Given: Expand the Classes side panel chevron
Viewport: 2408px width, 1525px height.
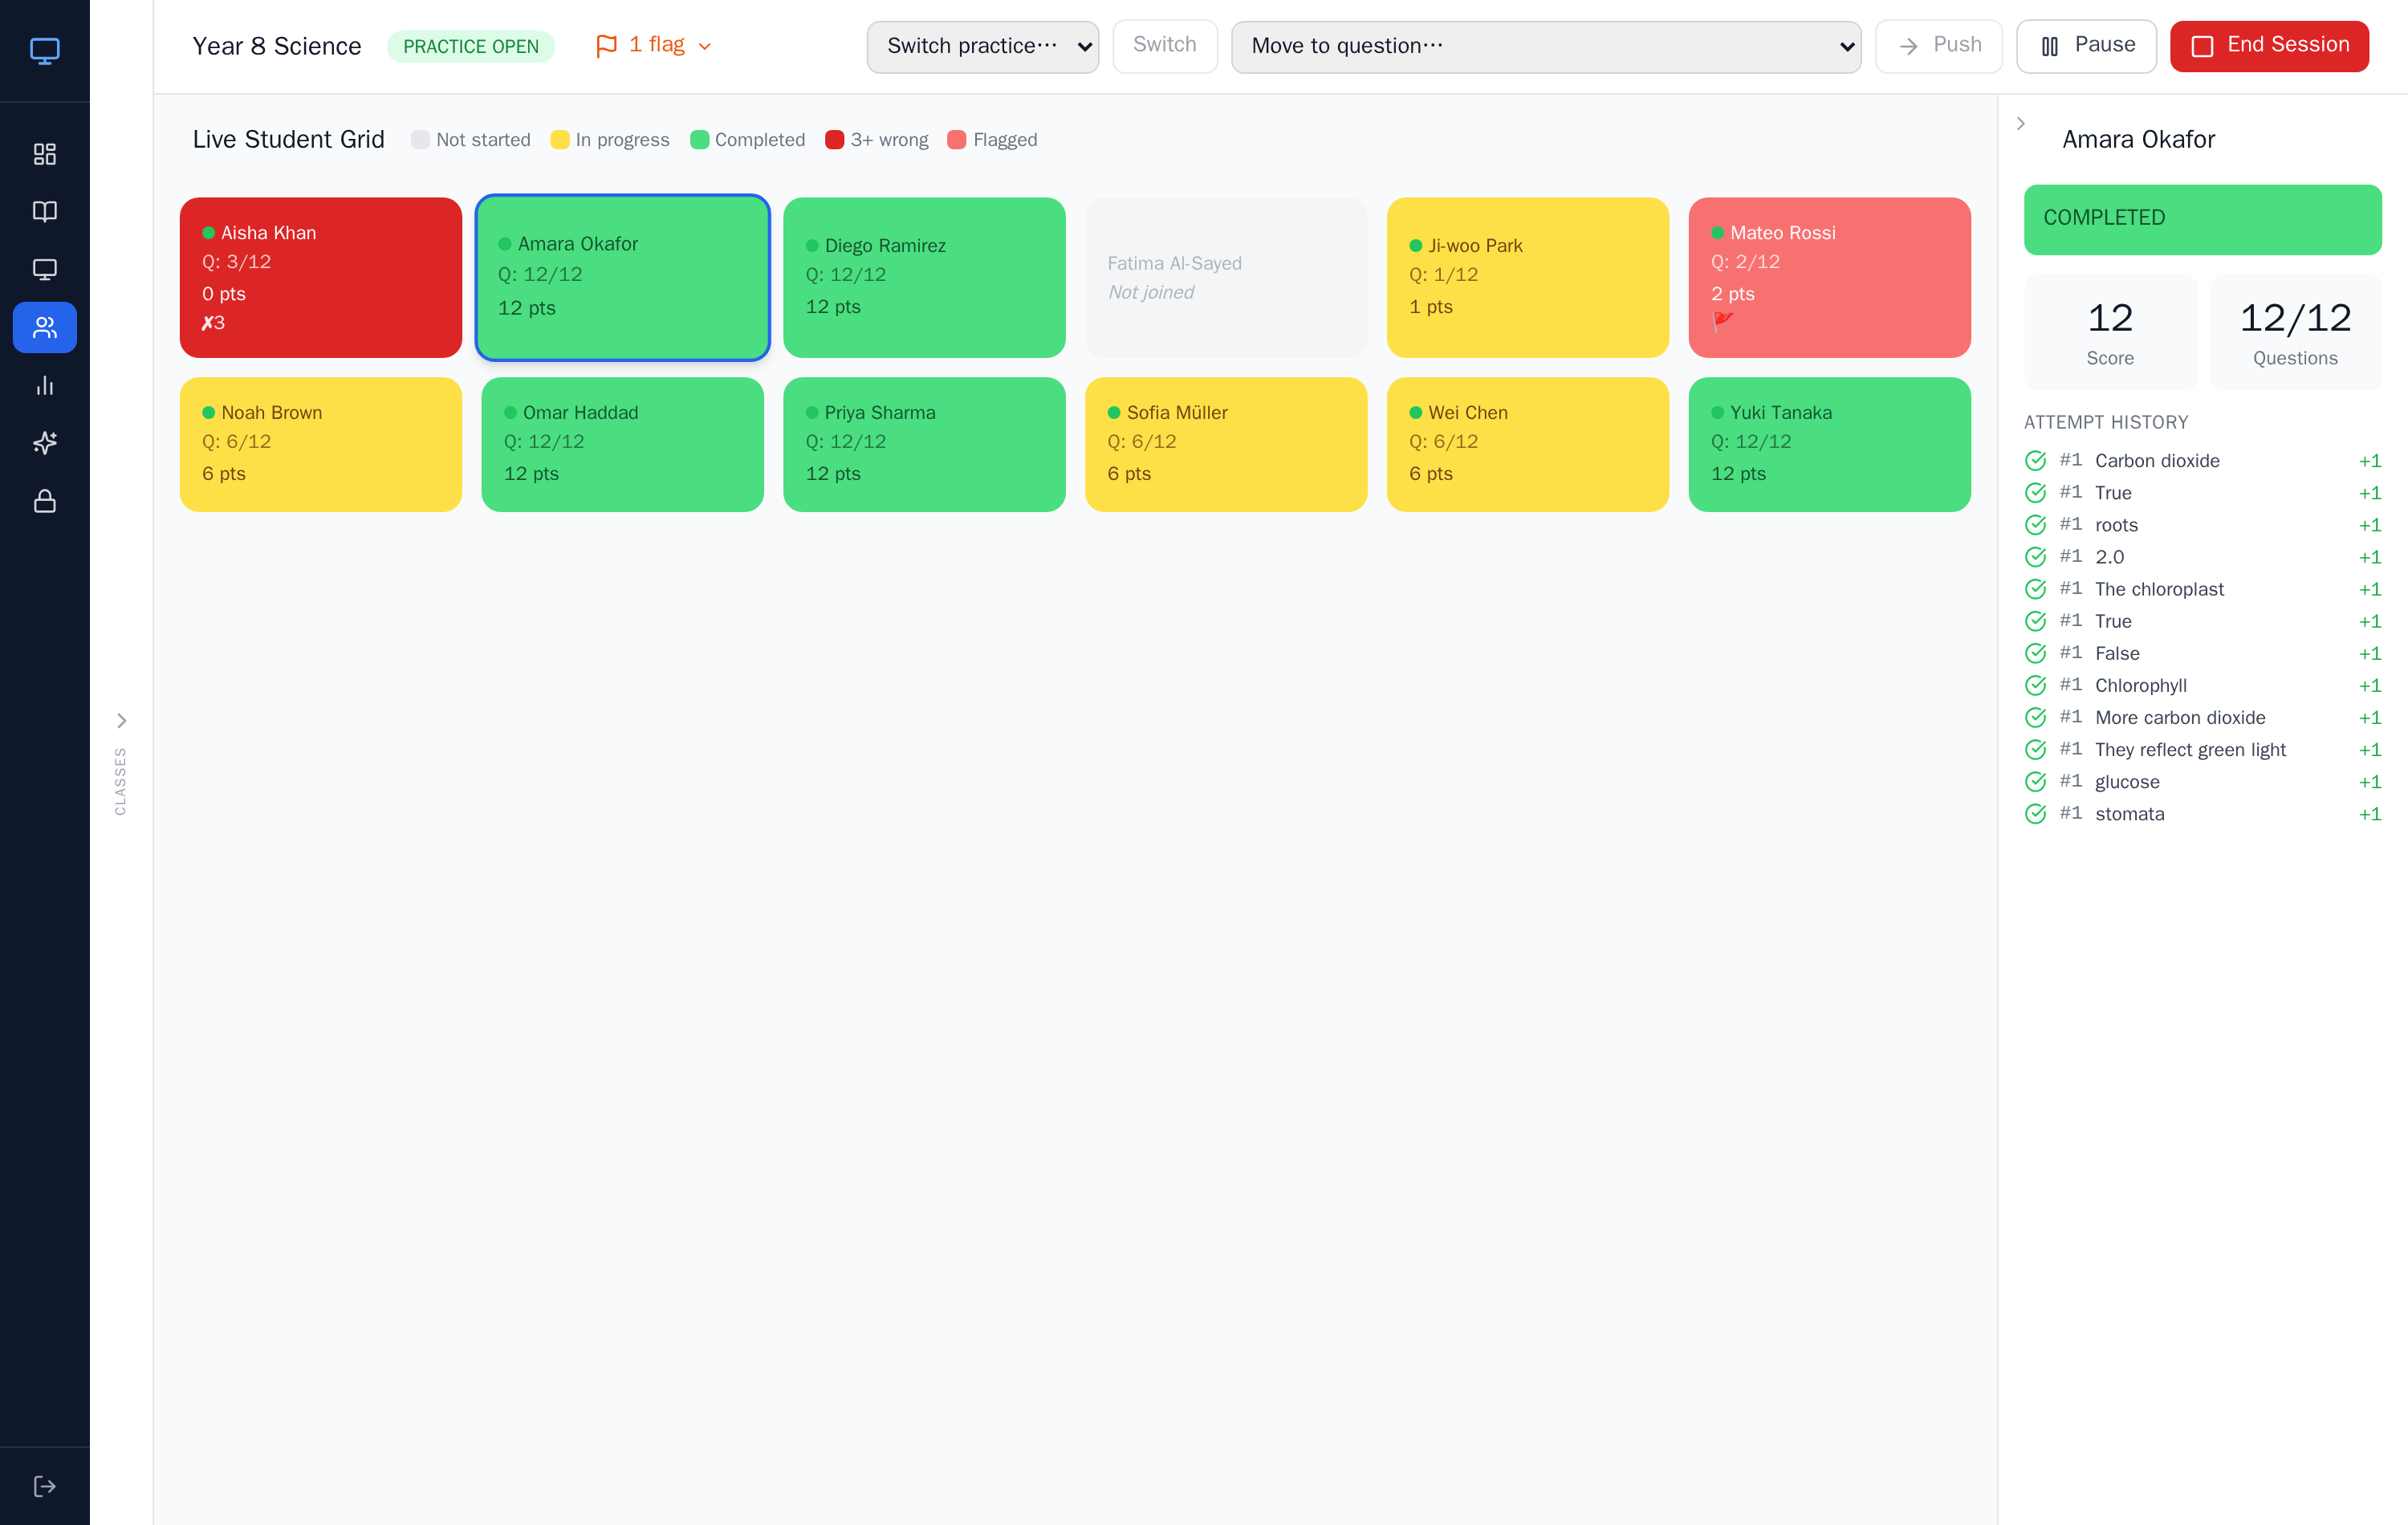Looking at the screenshot, I should [x=121, y=721].
